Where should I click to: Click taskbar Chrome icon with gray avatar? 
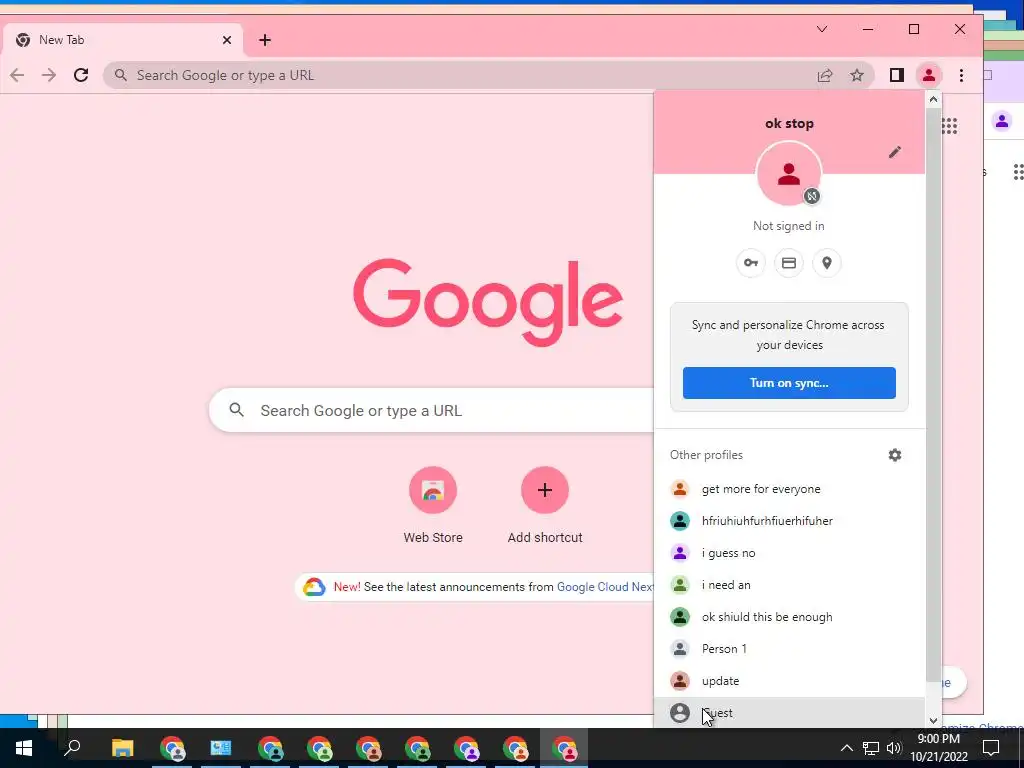[172, 748]
